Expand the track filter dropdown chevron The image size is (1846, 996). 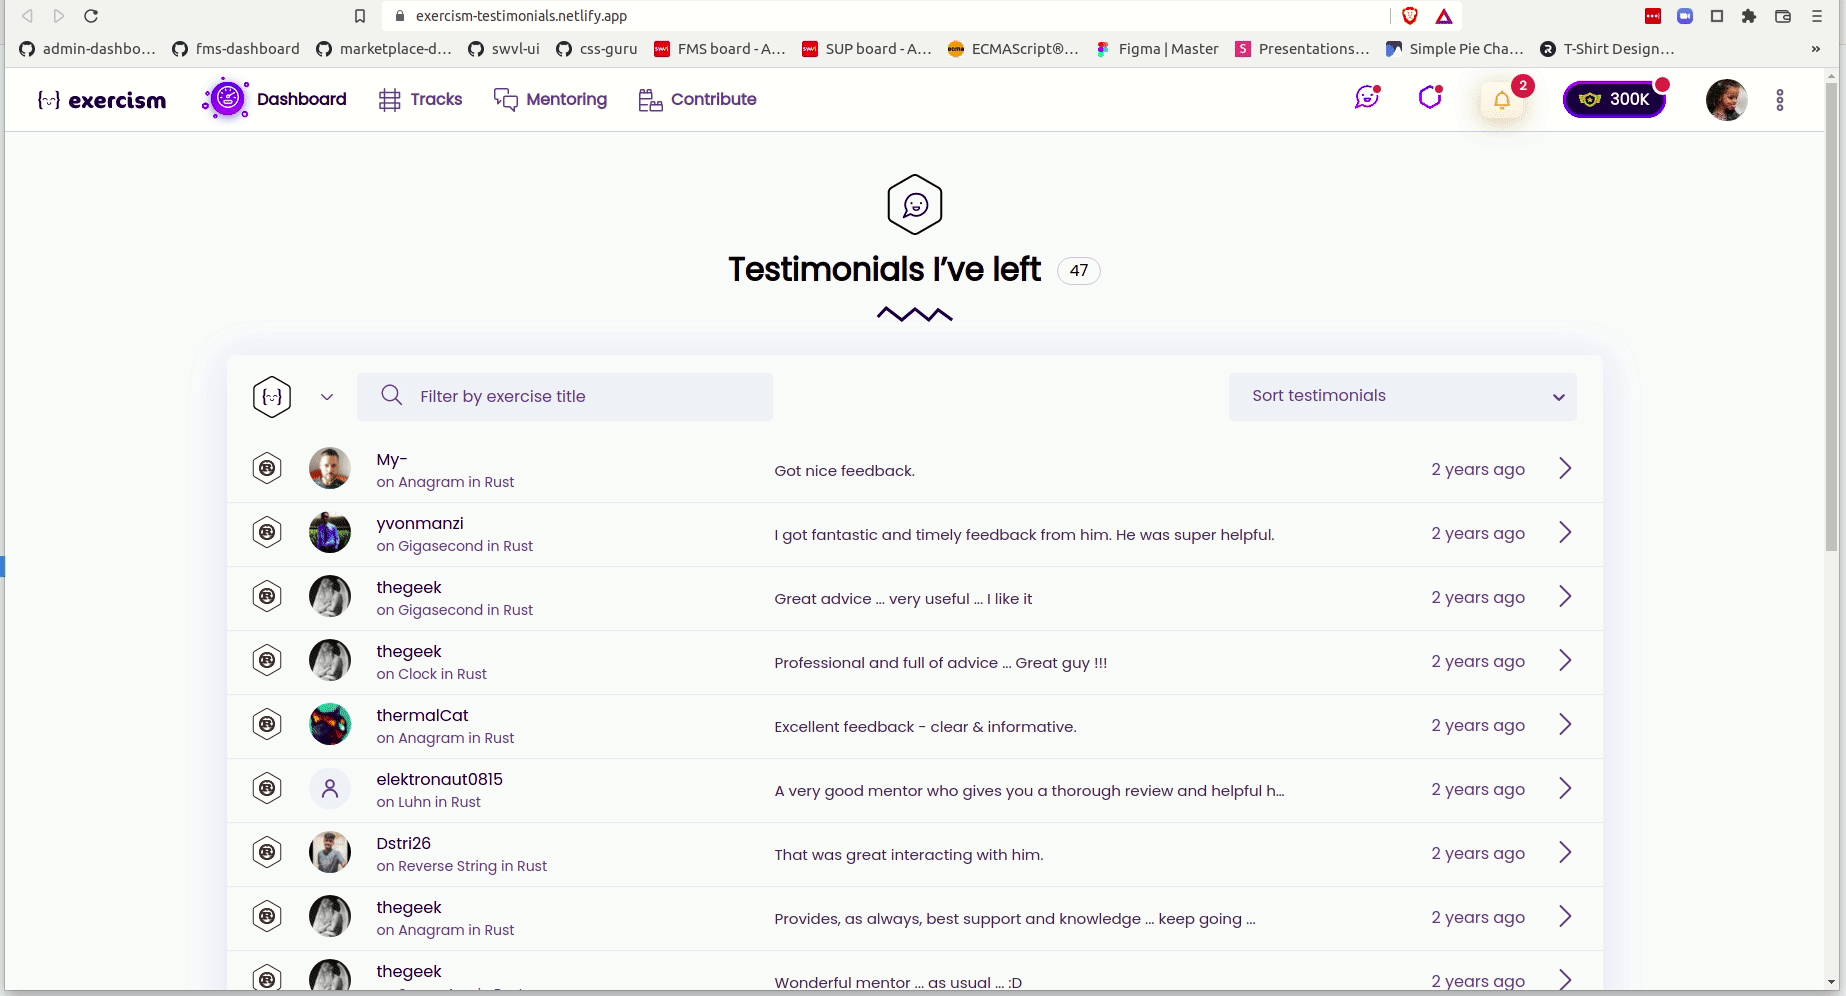[327, 397]
